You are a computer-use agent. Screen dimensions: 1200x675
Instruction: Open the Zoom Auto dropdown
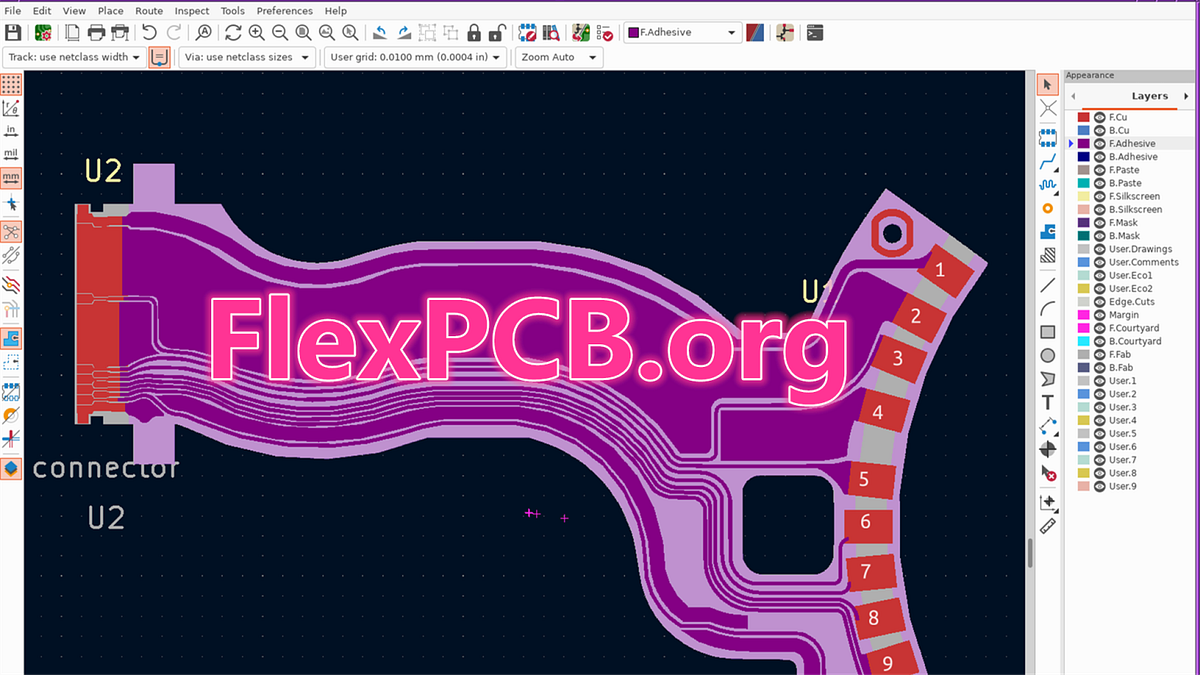(558, 57)
